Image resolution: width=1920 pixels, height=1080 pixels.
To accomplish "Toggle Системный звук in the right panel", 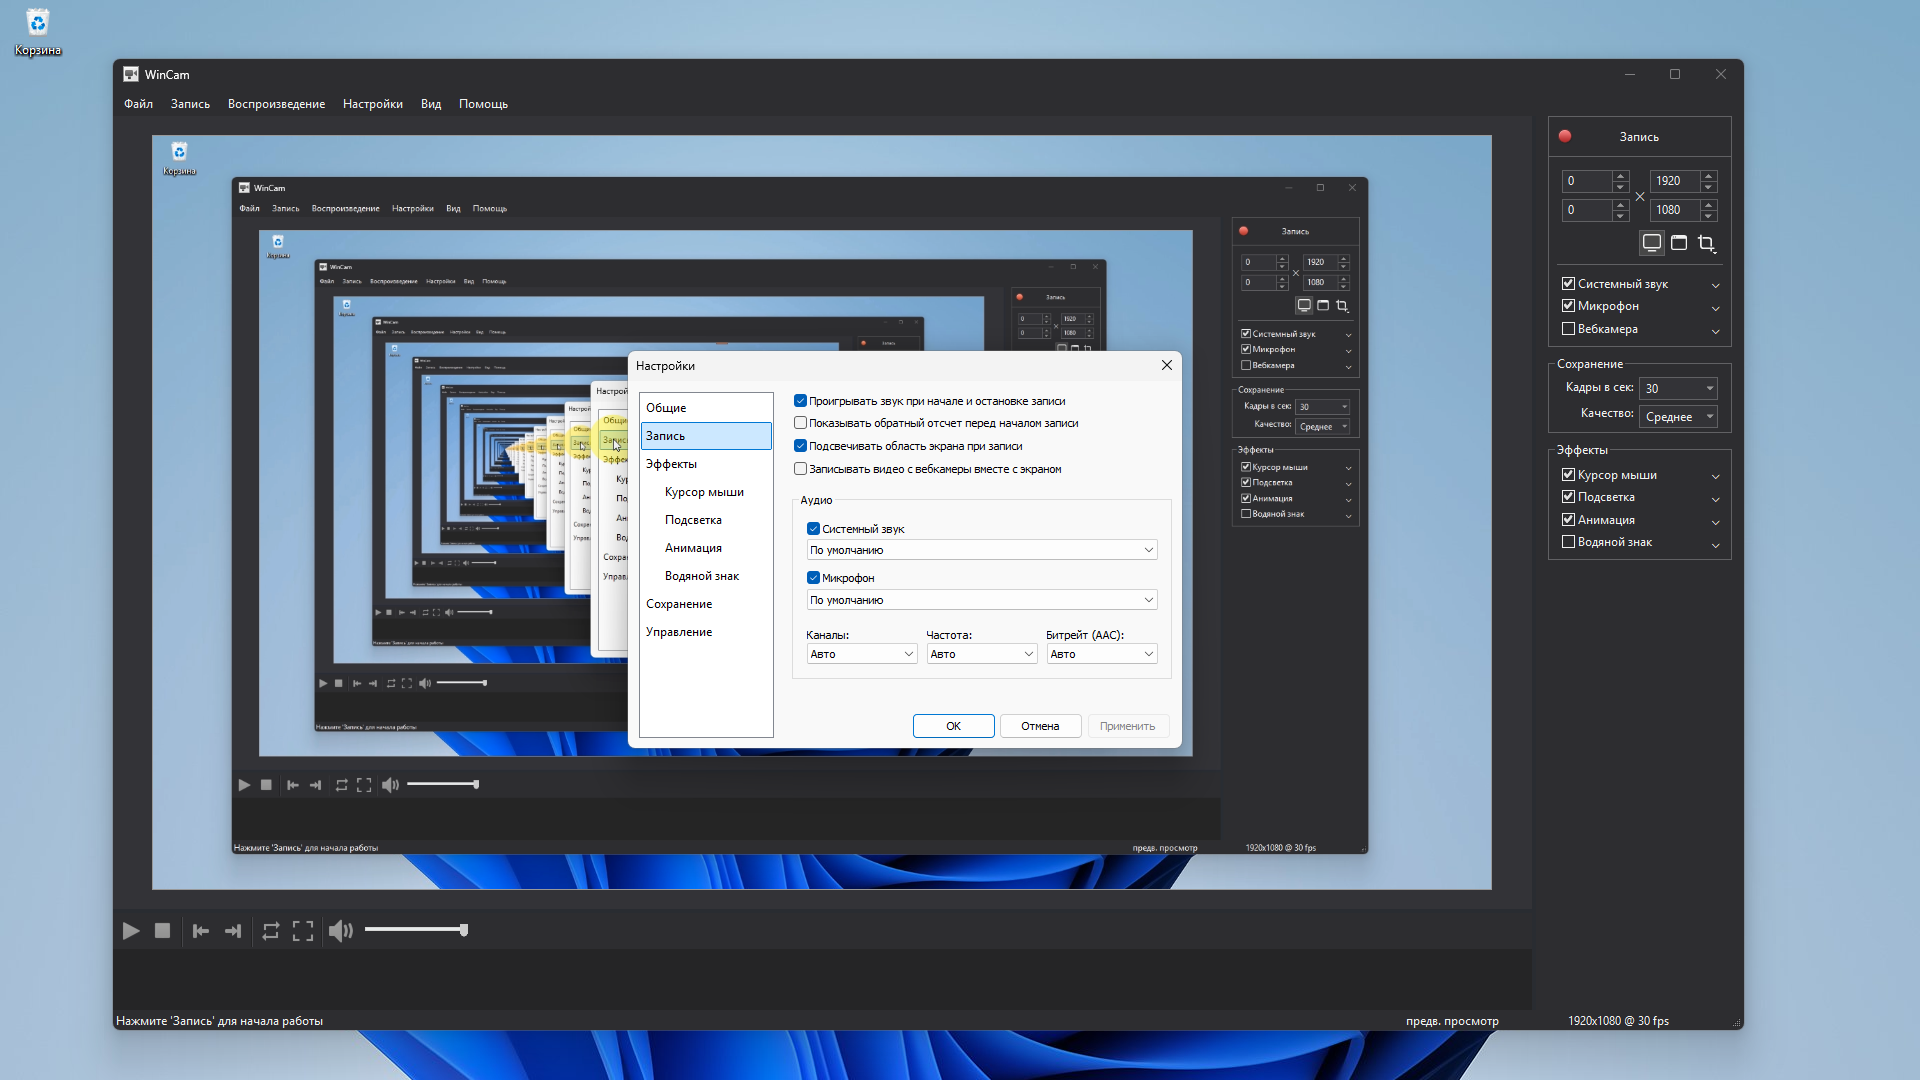I will pos(1568,284).
